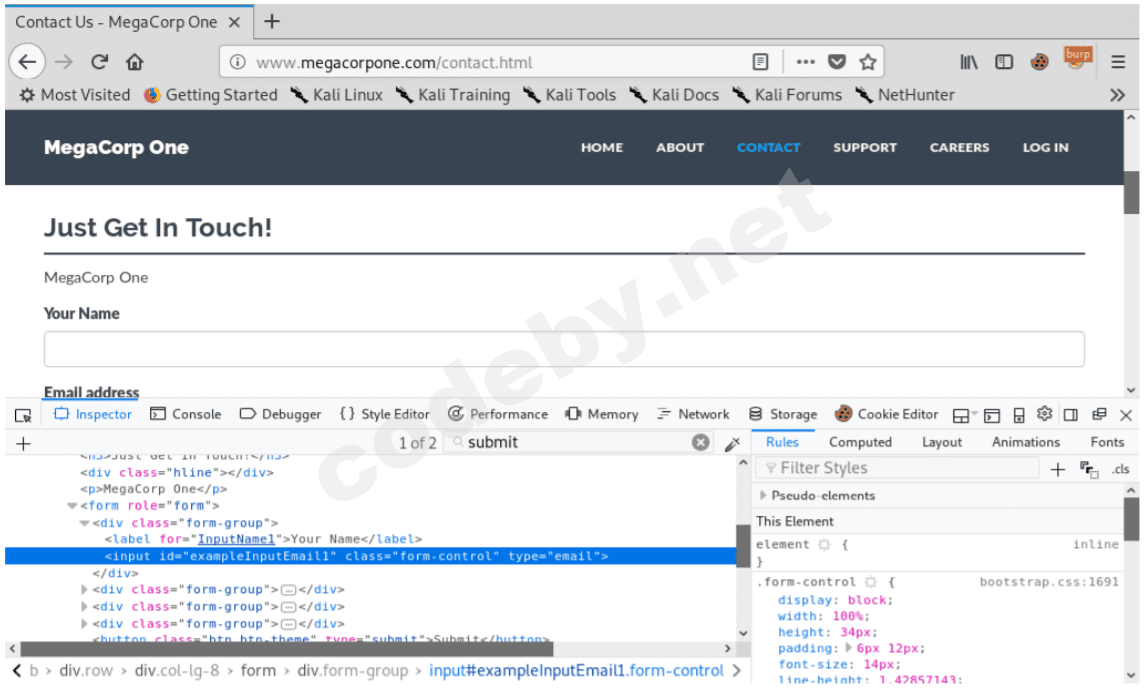Switch to the Computed side tab
The height and width of the screenshot is (689, 1145).
click(860, 442)
